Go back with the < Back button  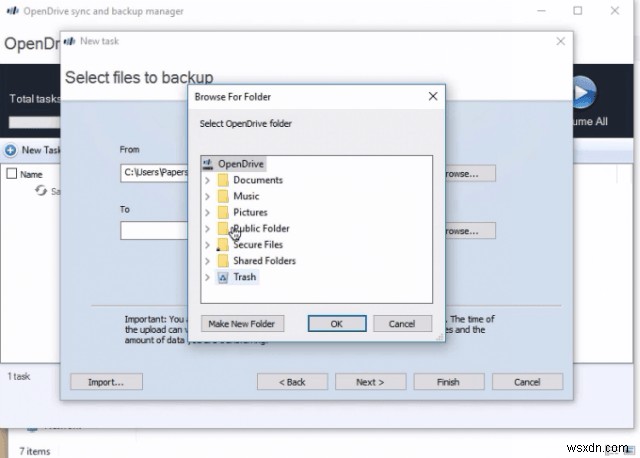(292, 382)
